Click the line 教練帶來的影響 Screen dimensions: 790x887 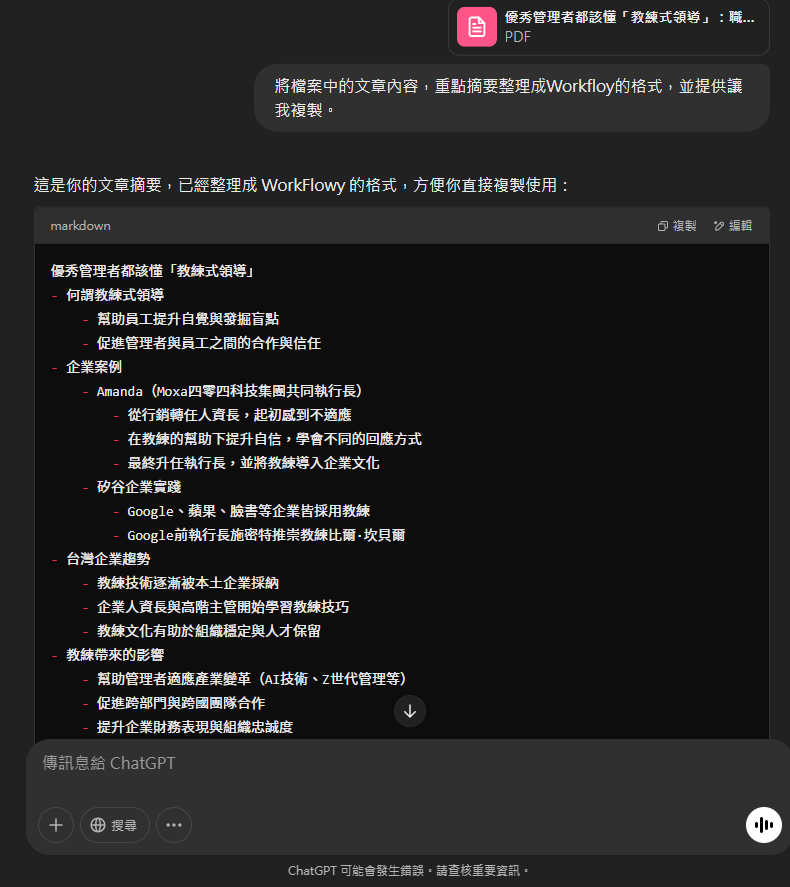click(x=115, y=655)
